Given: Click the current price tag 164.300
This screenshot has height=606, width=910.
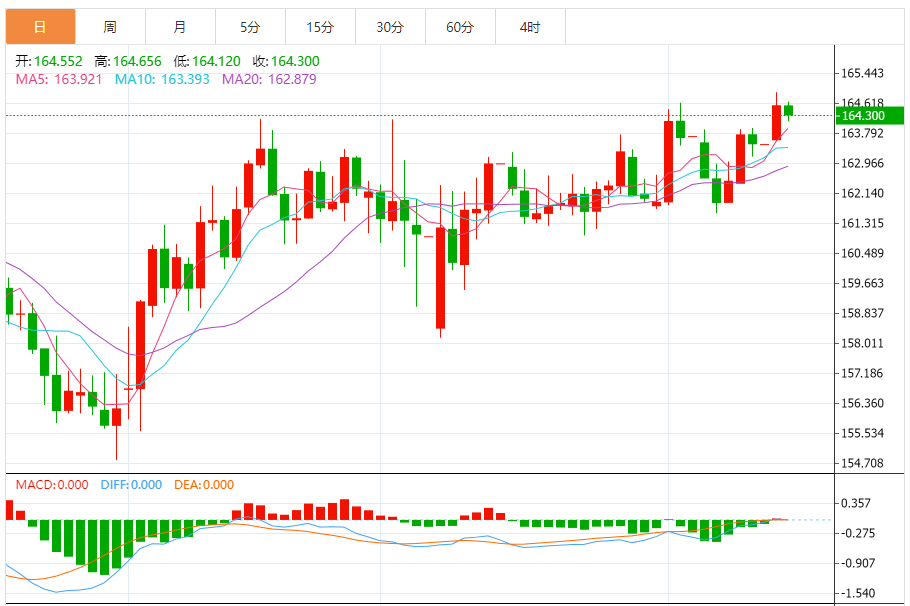Looking at the screenshot, I should (869, 116).
